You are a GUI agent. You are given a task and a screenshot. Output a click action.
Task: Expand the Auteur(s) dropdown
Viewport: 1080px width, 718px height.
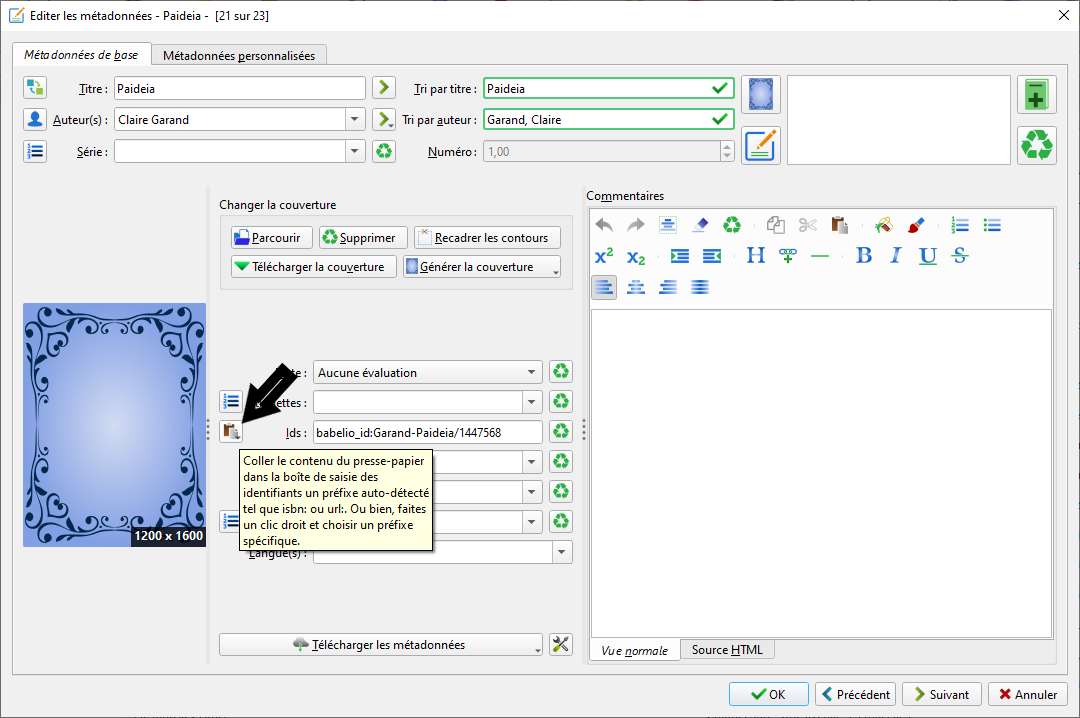coord(354,119)
